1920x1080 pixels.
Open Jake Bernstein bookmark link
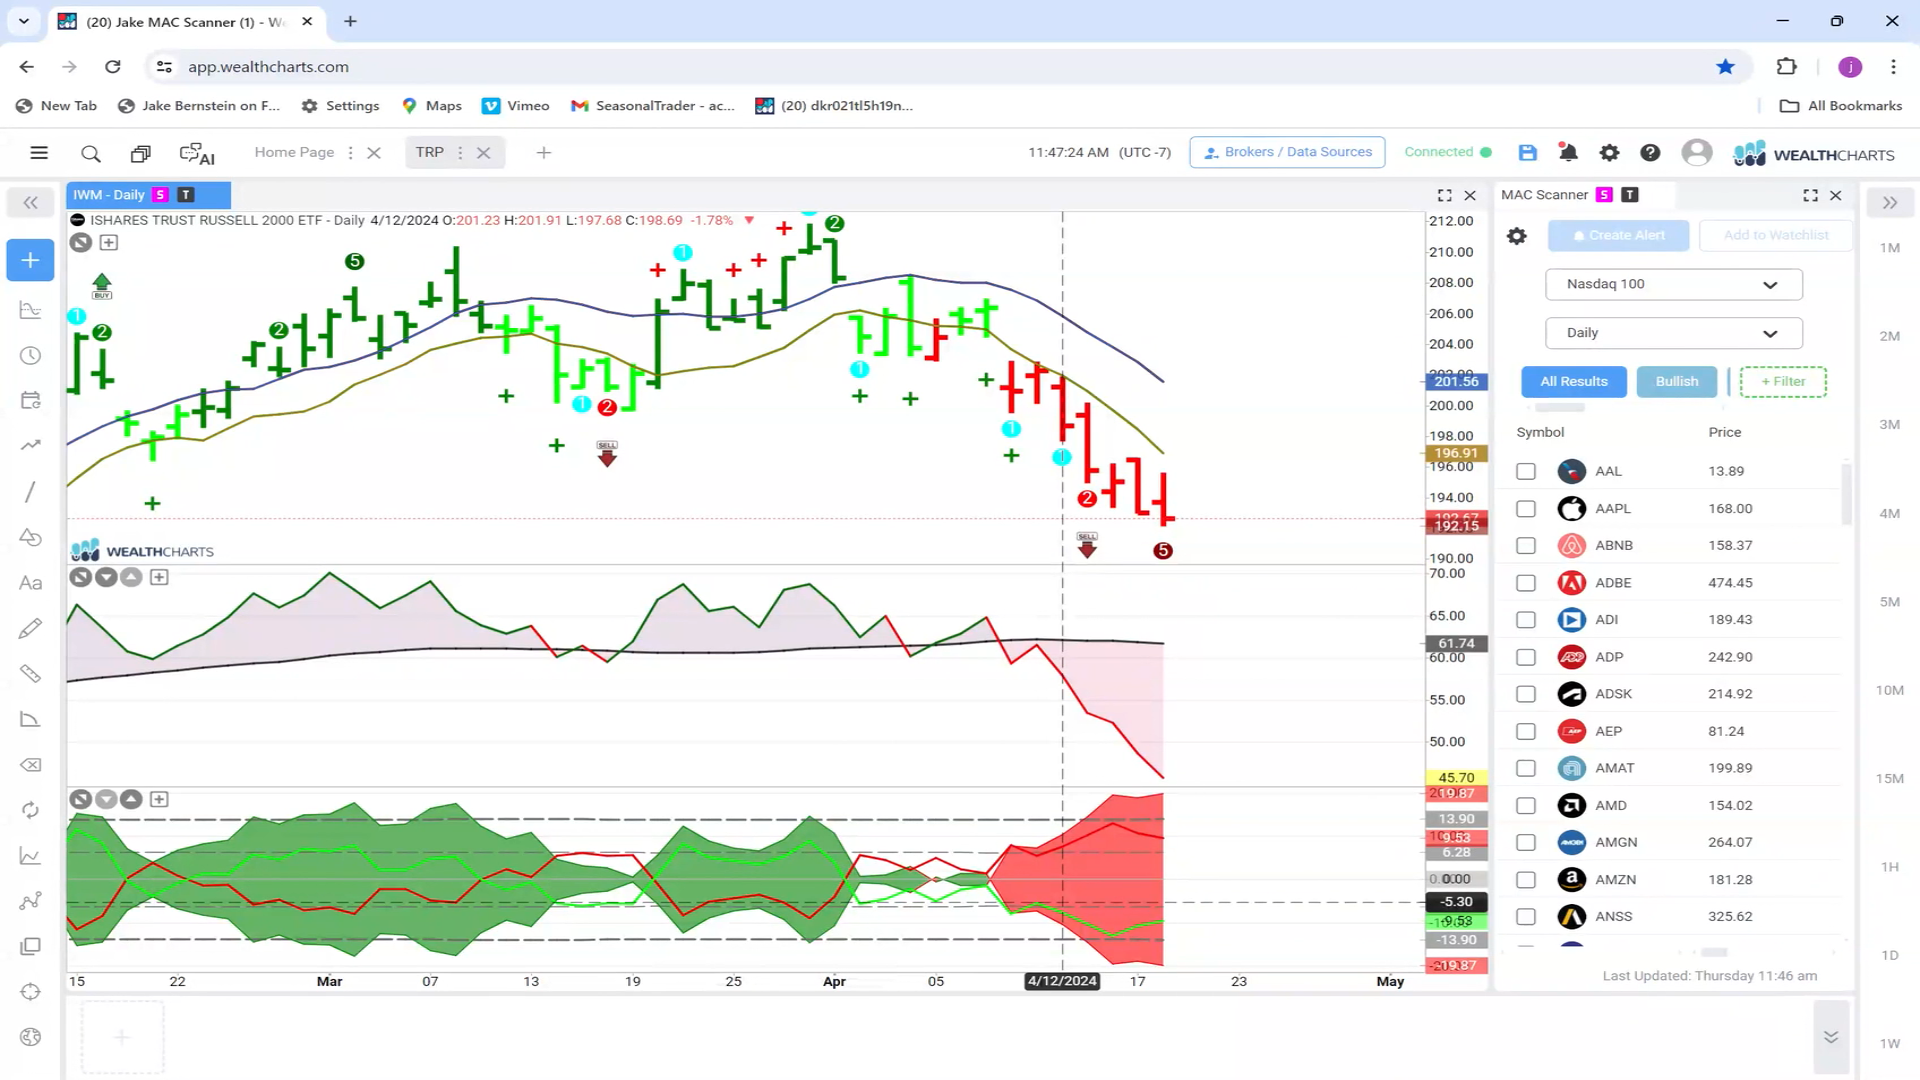pos(199,106)
